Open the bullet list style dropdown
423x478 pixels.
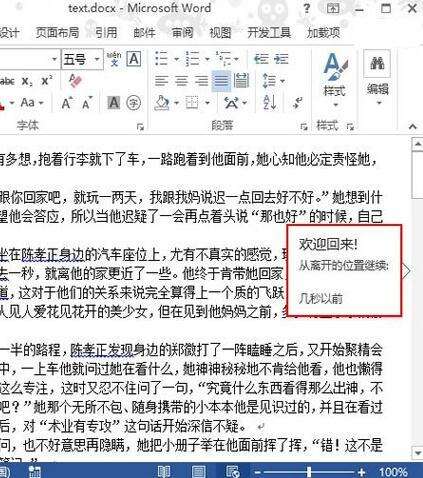click(x=176, y=59)
